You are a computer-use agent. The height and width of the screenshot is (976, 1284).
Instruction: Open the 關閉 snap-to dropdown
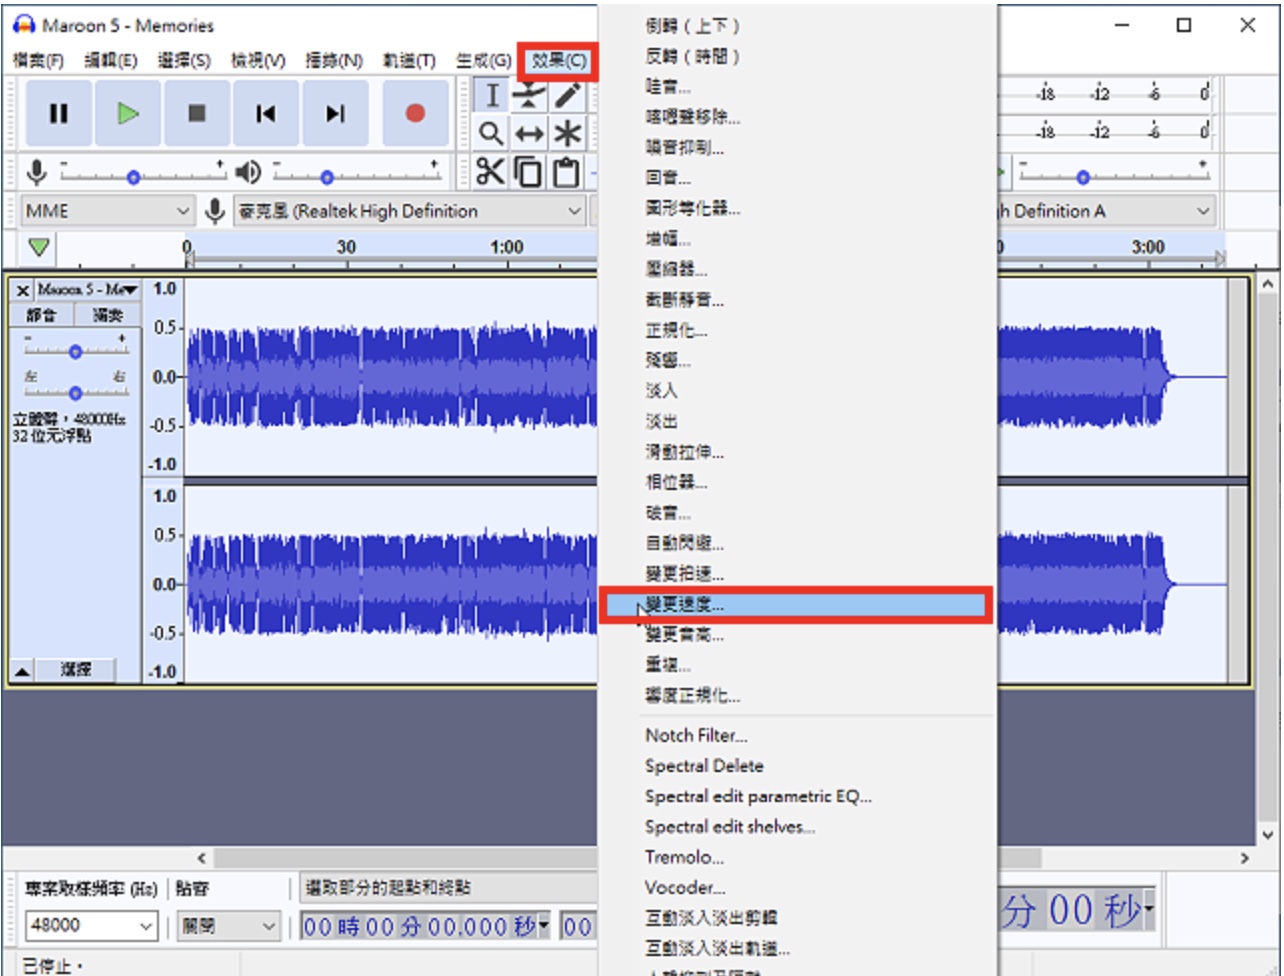227,926
